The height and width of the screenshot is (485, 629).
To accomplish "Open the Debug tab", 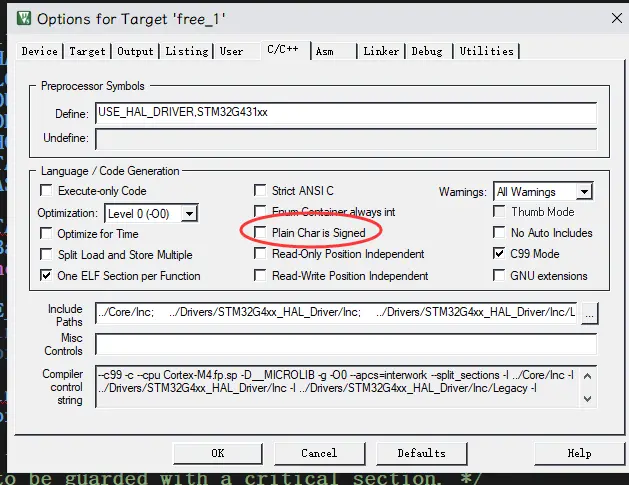I will (x=427, y=51).
